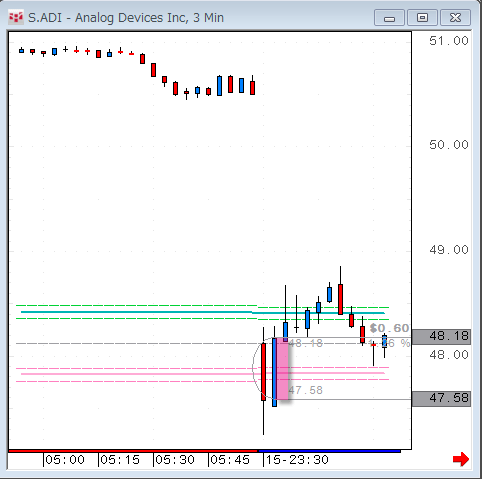Click the $0.60 range value label
The image size is (482, 479).
[x=389, y=328]
